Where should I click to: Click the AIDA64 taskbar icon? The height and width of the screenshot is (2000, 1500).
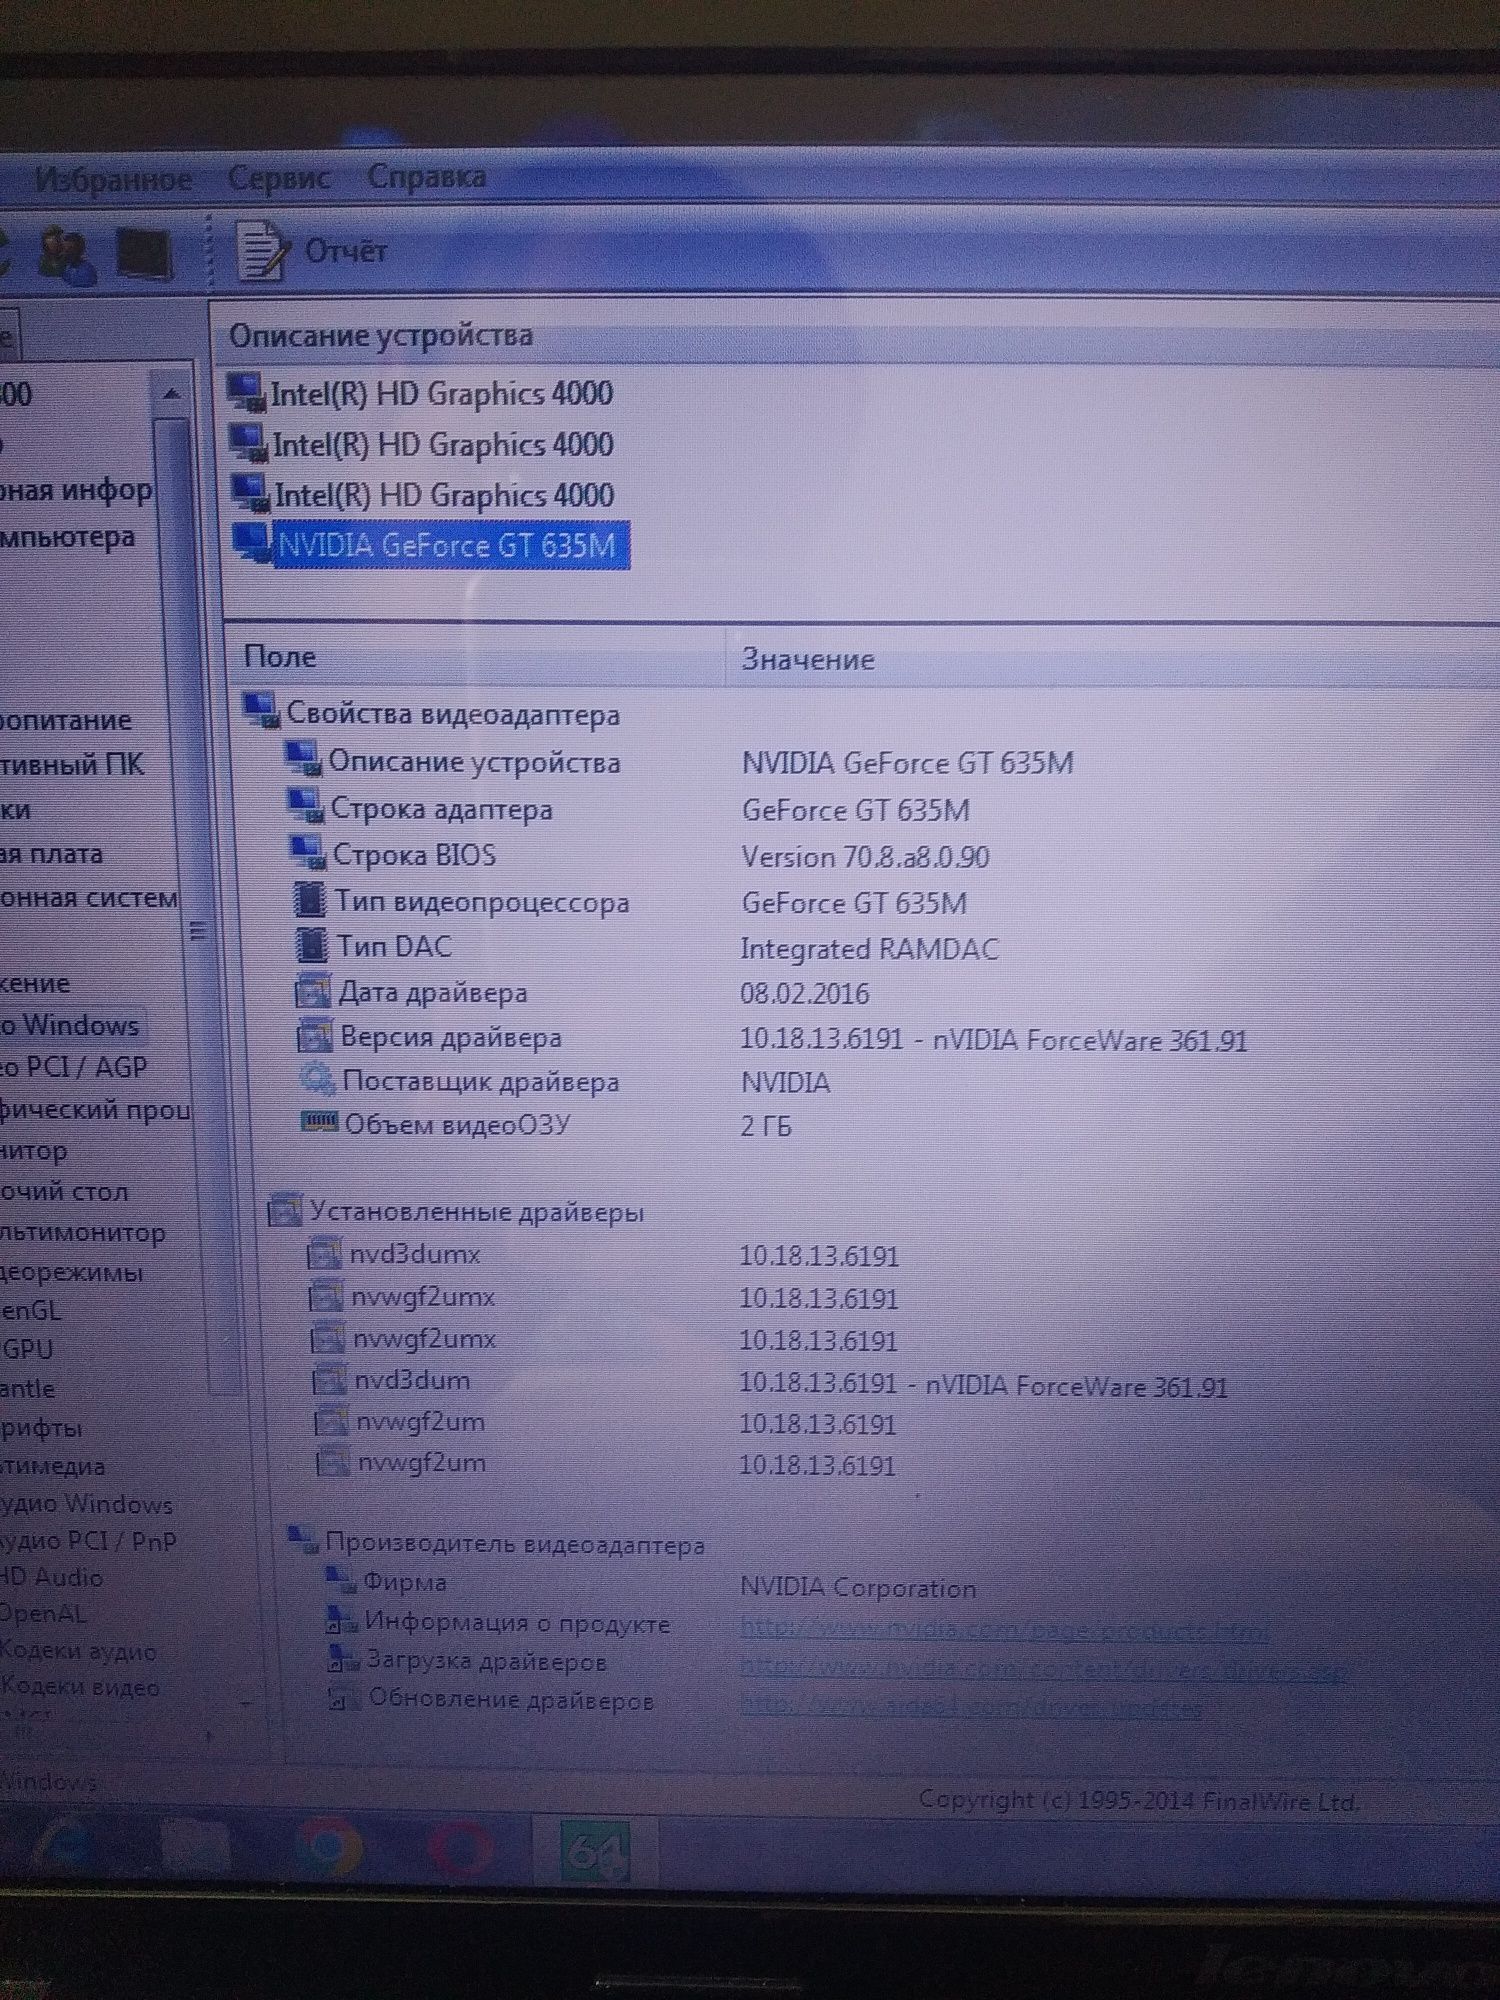coord(594,1851)
